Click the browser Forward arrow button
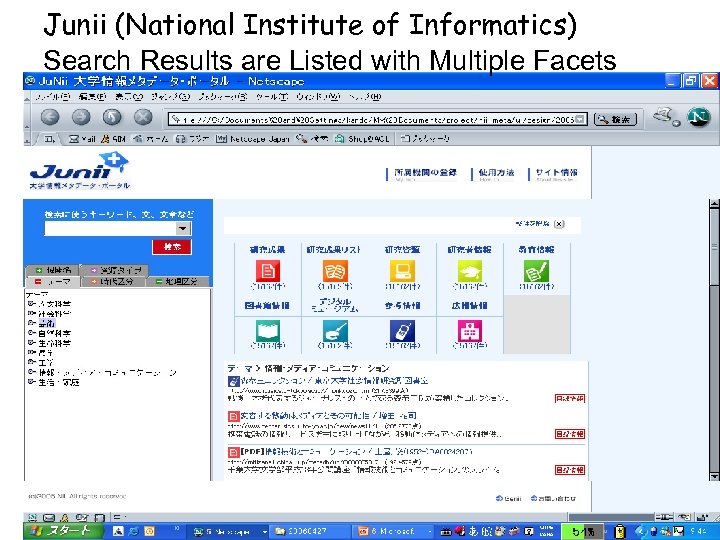 point(81,117)
